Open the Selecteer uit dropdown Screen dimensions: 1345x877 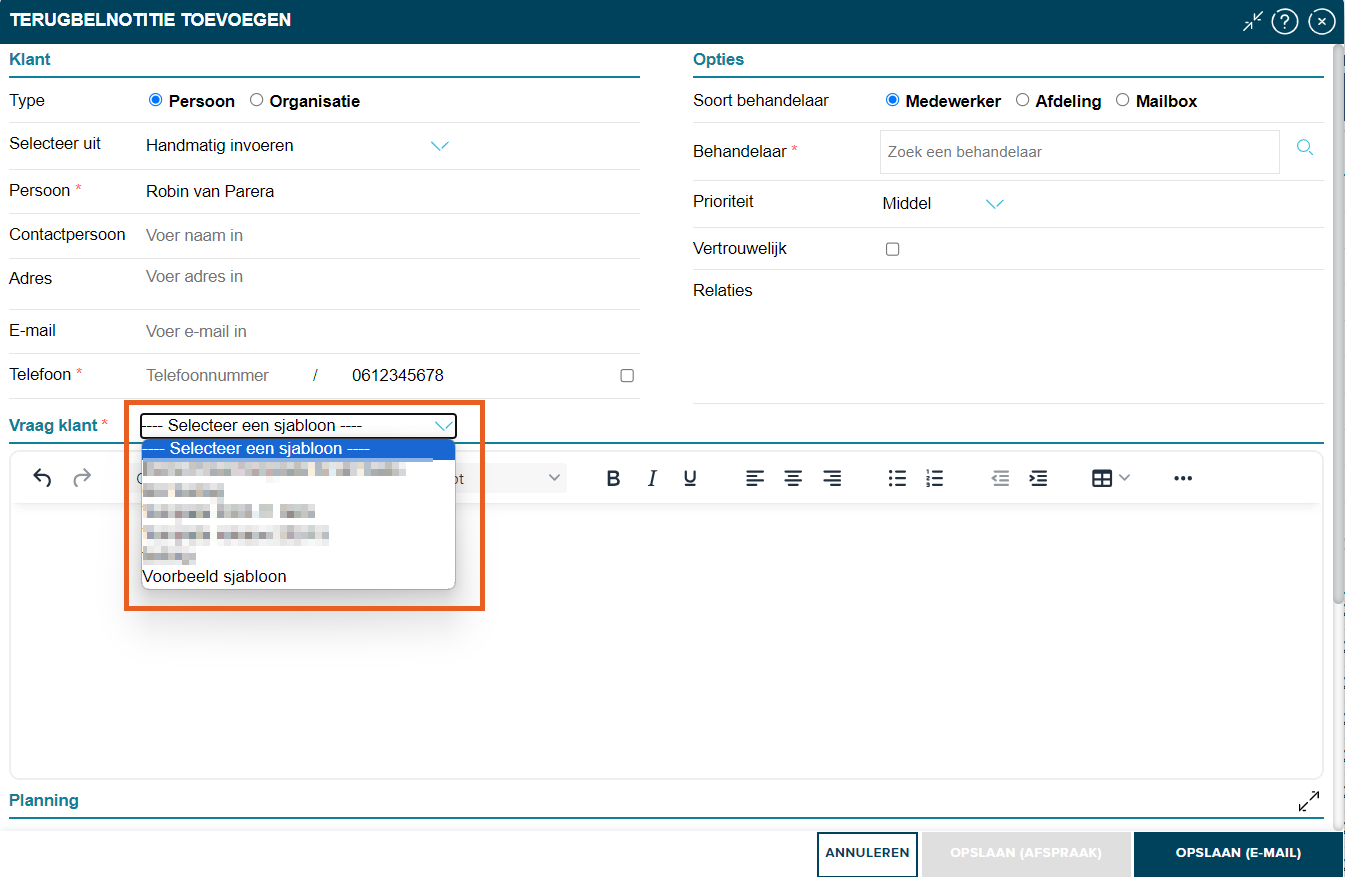(x=298, y=145)
